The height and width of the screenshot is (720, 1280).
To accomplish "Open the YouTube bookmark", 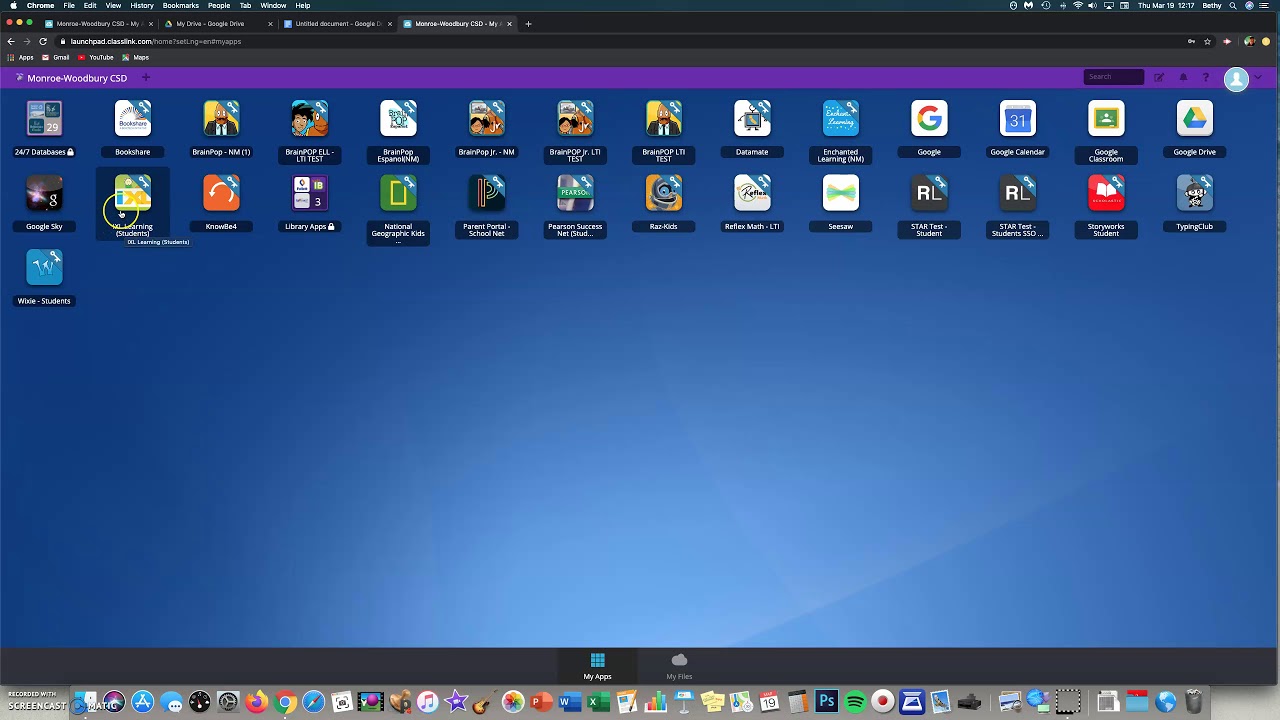I will pos(96,57).
